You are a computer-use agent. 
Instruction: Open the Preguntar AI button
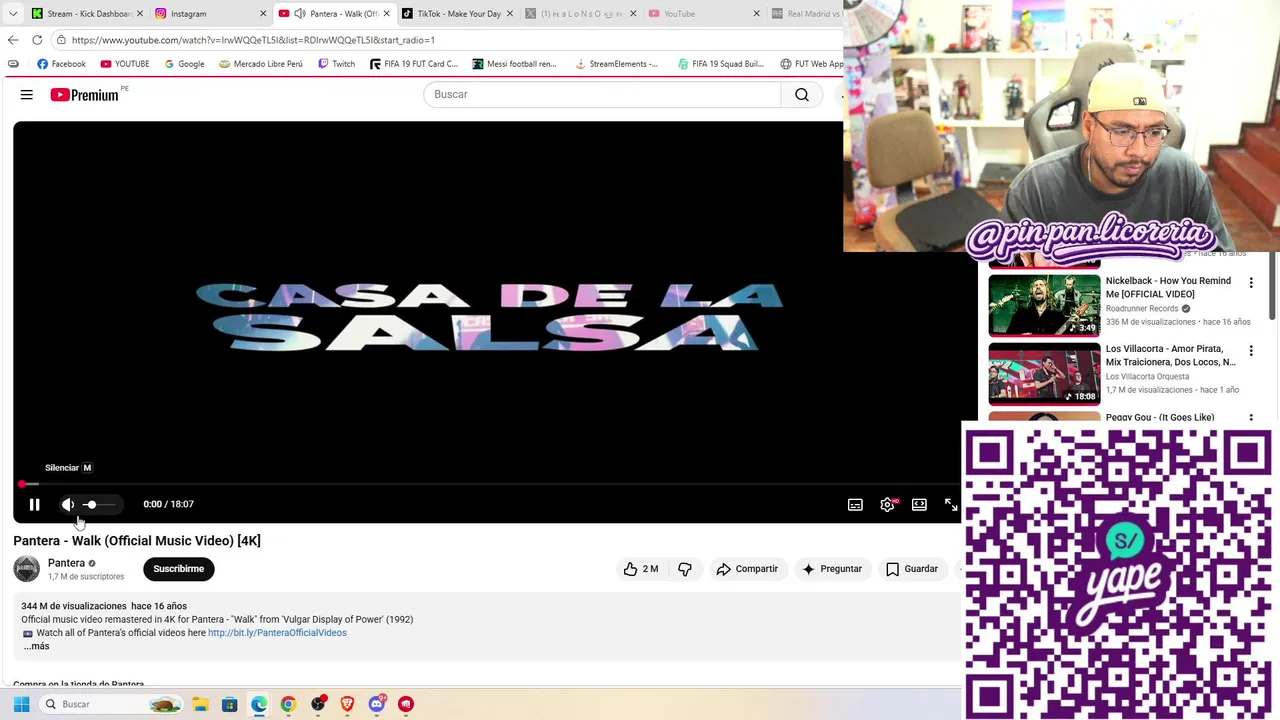click(832, 569)
